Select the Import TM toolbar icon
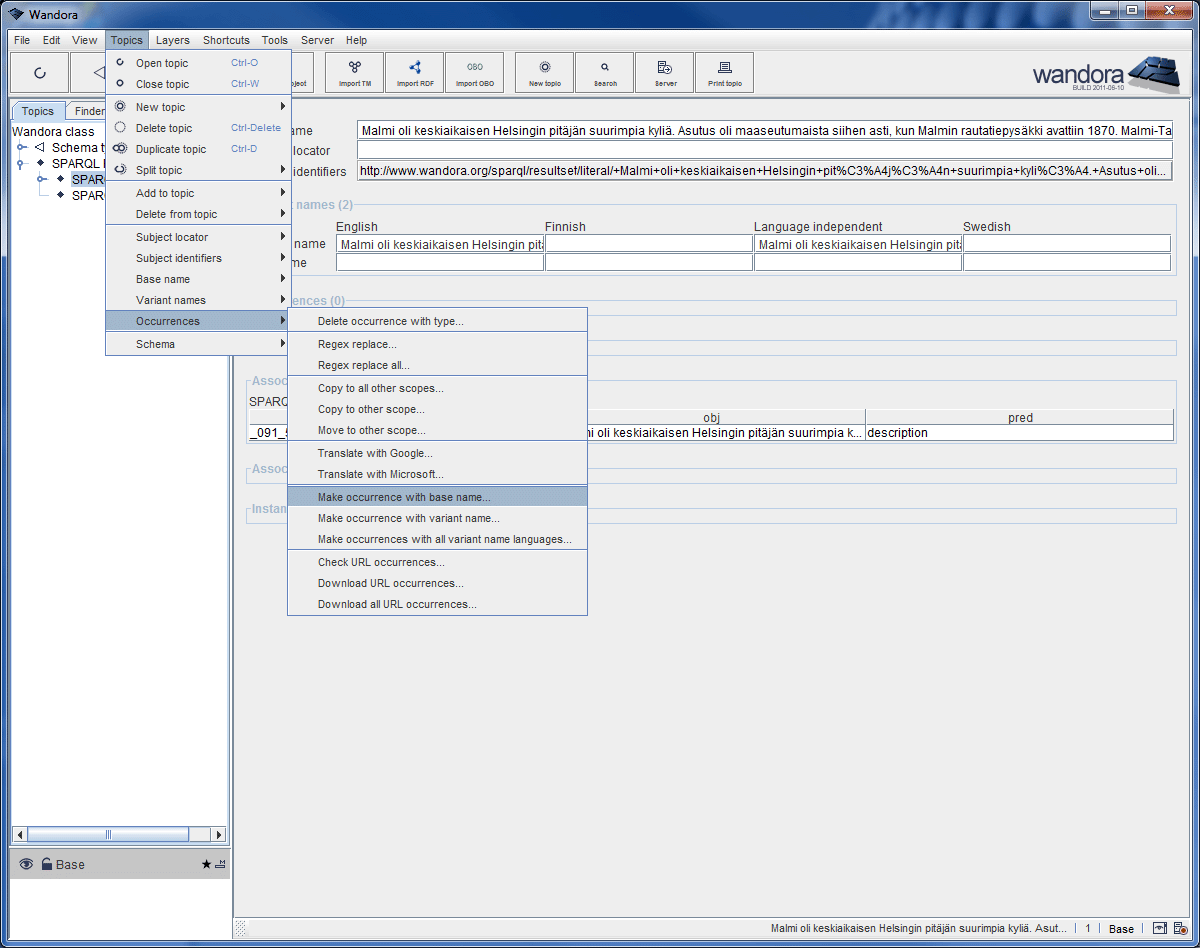Screen dimensions: 1200x948 coord(353,71)
